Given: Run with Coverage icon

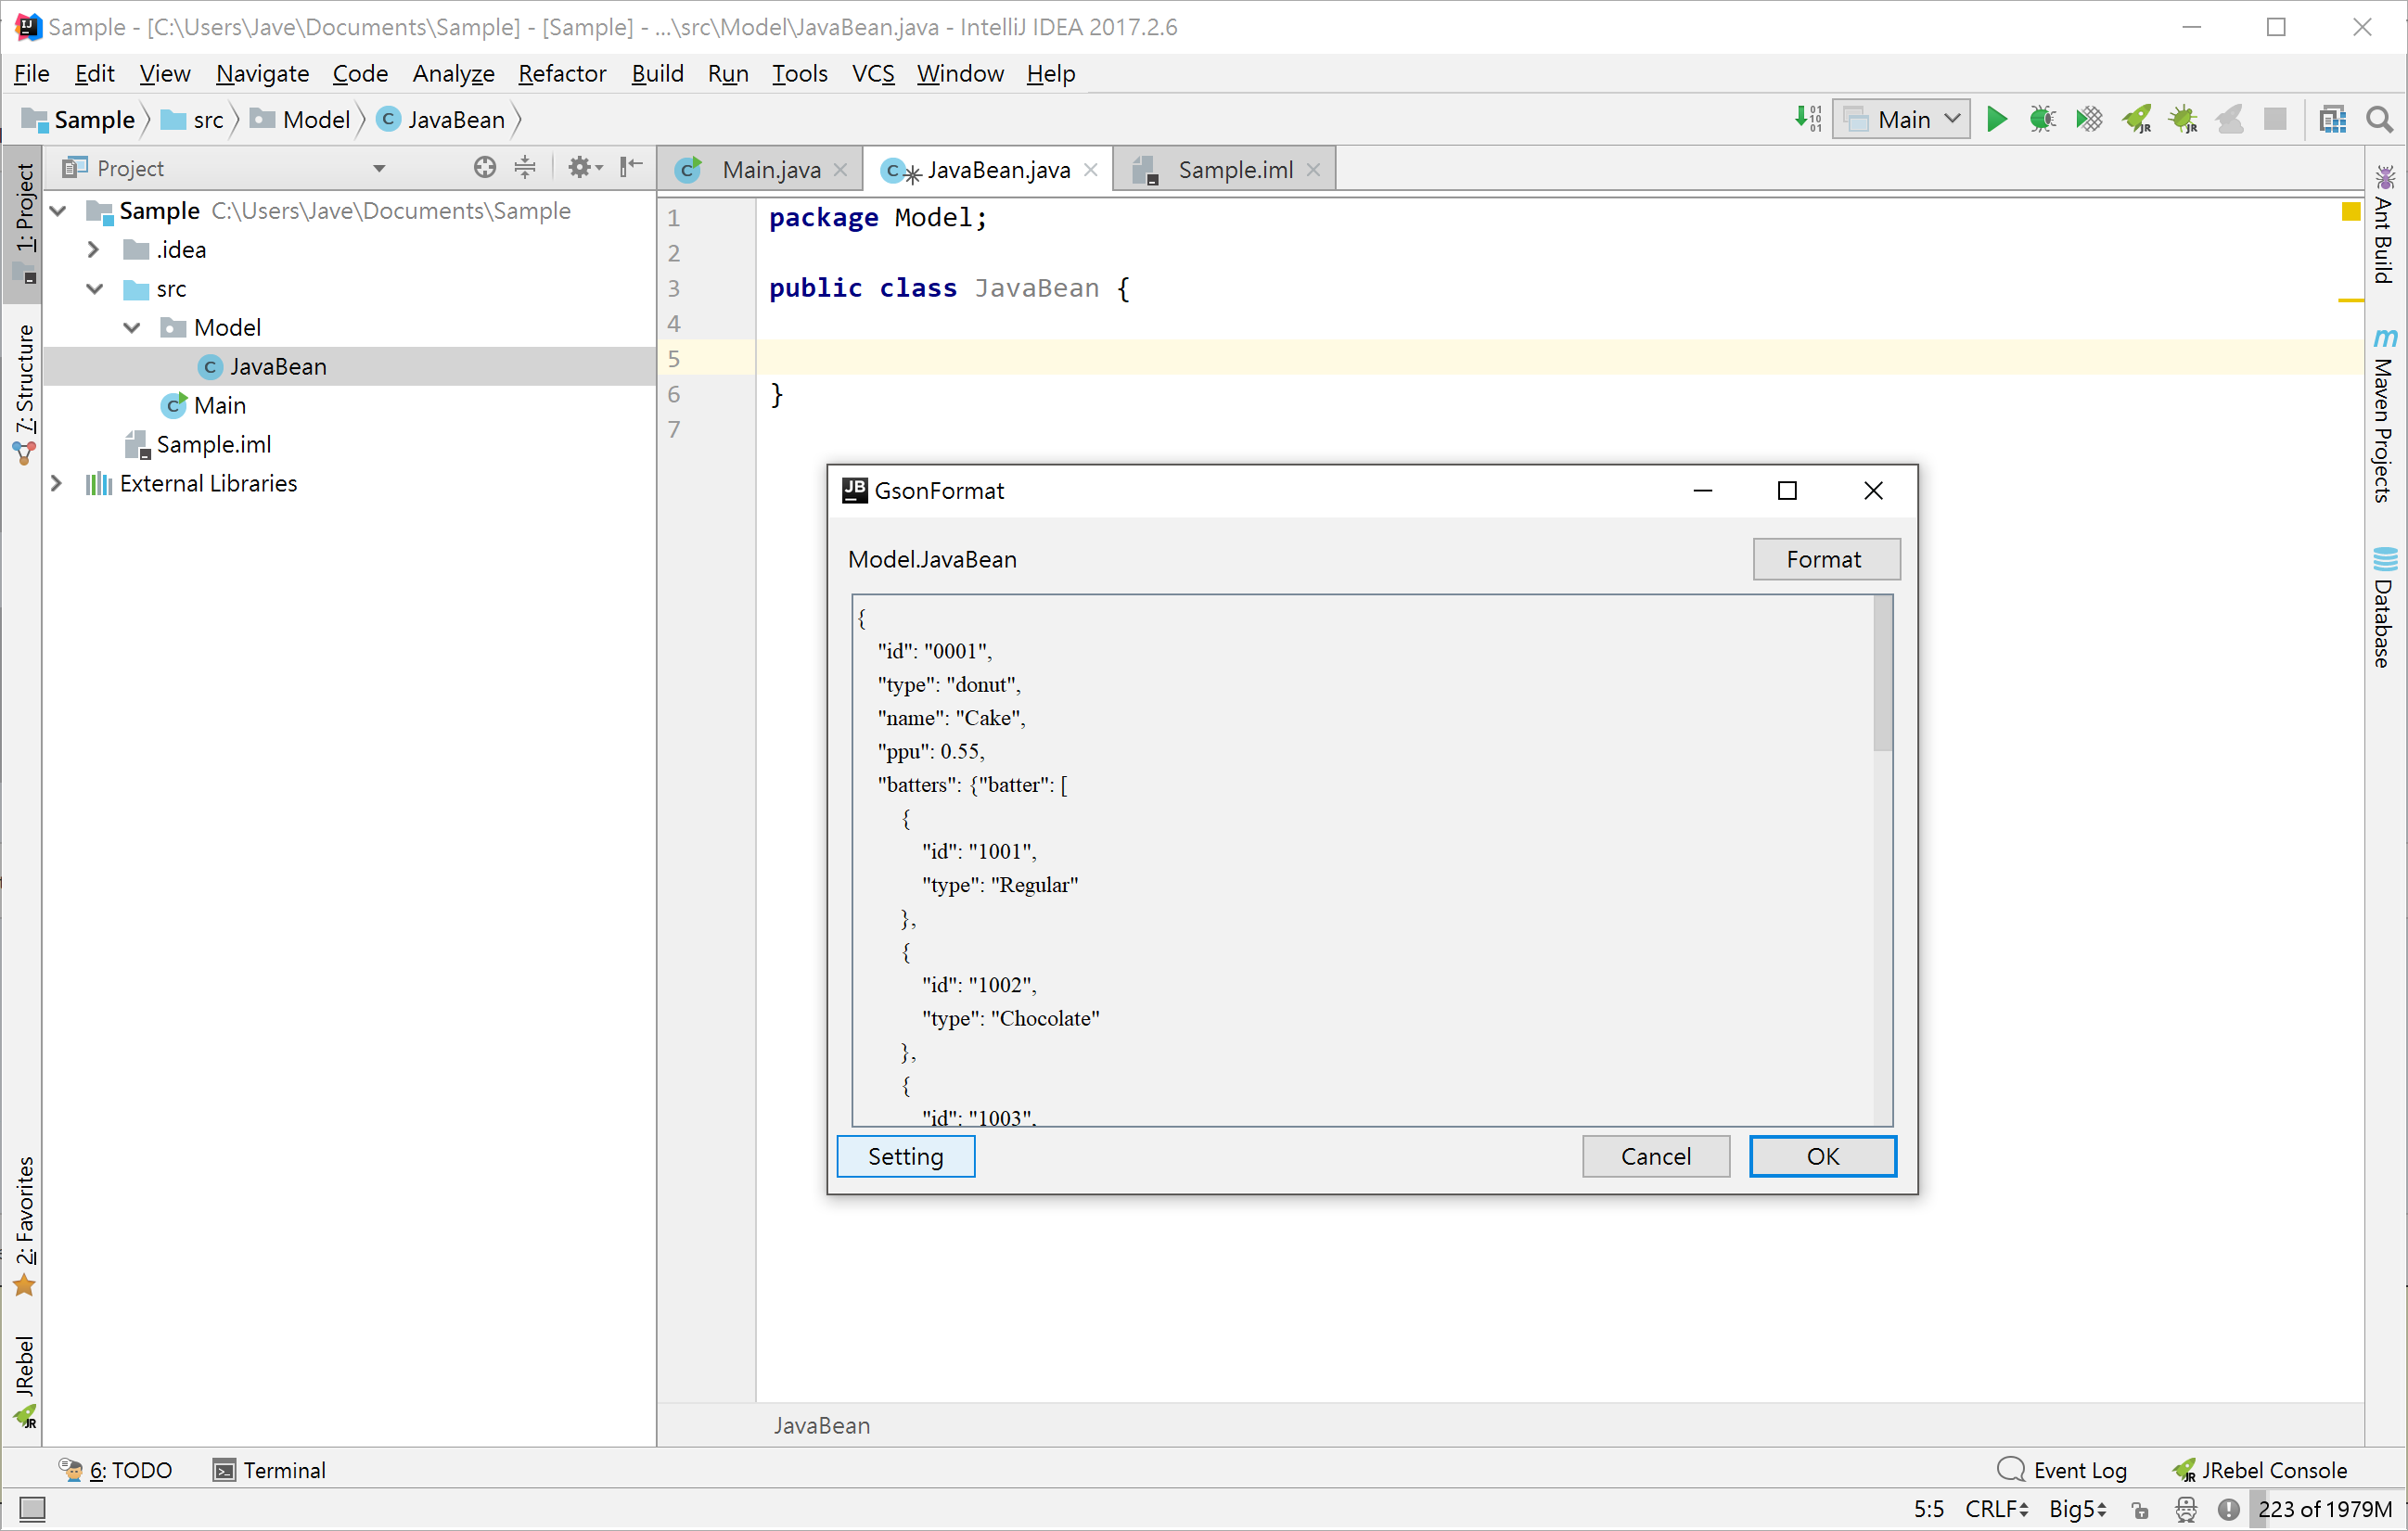Looking at the screenshot, I should tap(2089, 120).
